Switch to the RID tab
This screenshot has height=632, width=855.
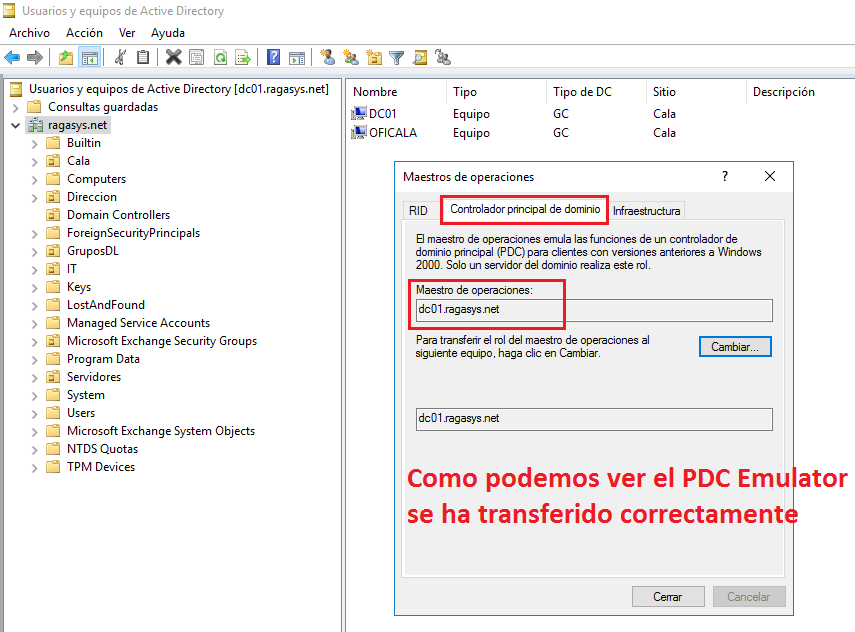418,210
